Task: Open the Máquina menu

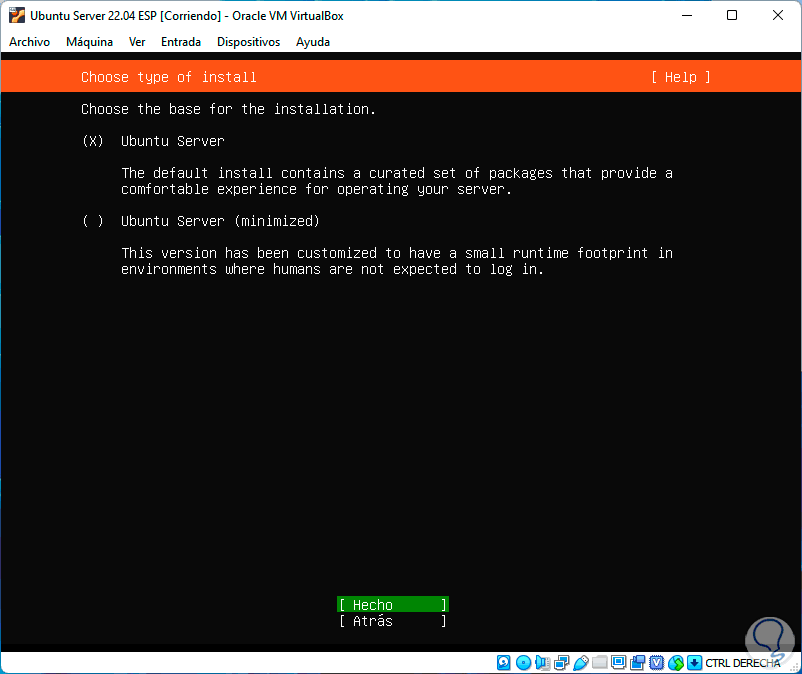Action: [90, 42]
